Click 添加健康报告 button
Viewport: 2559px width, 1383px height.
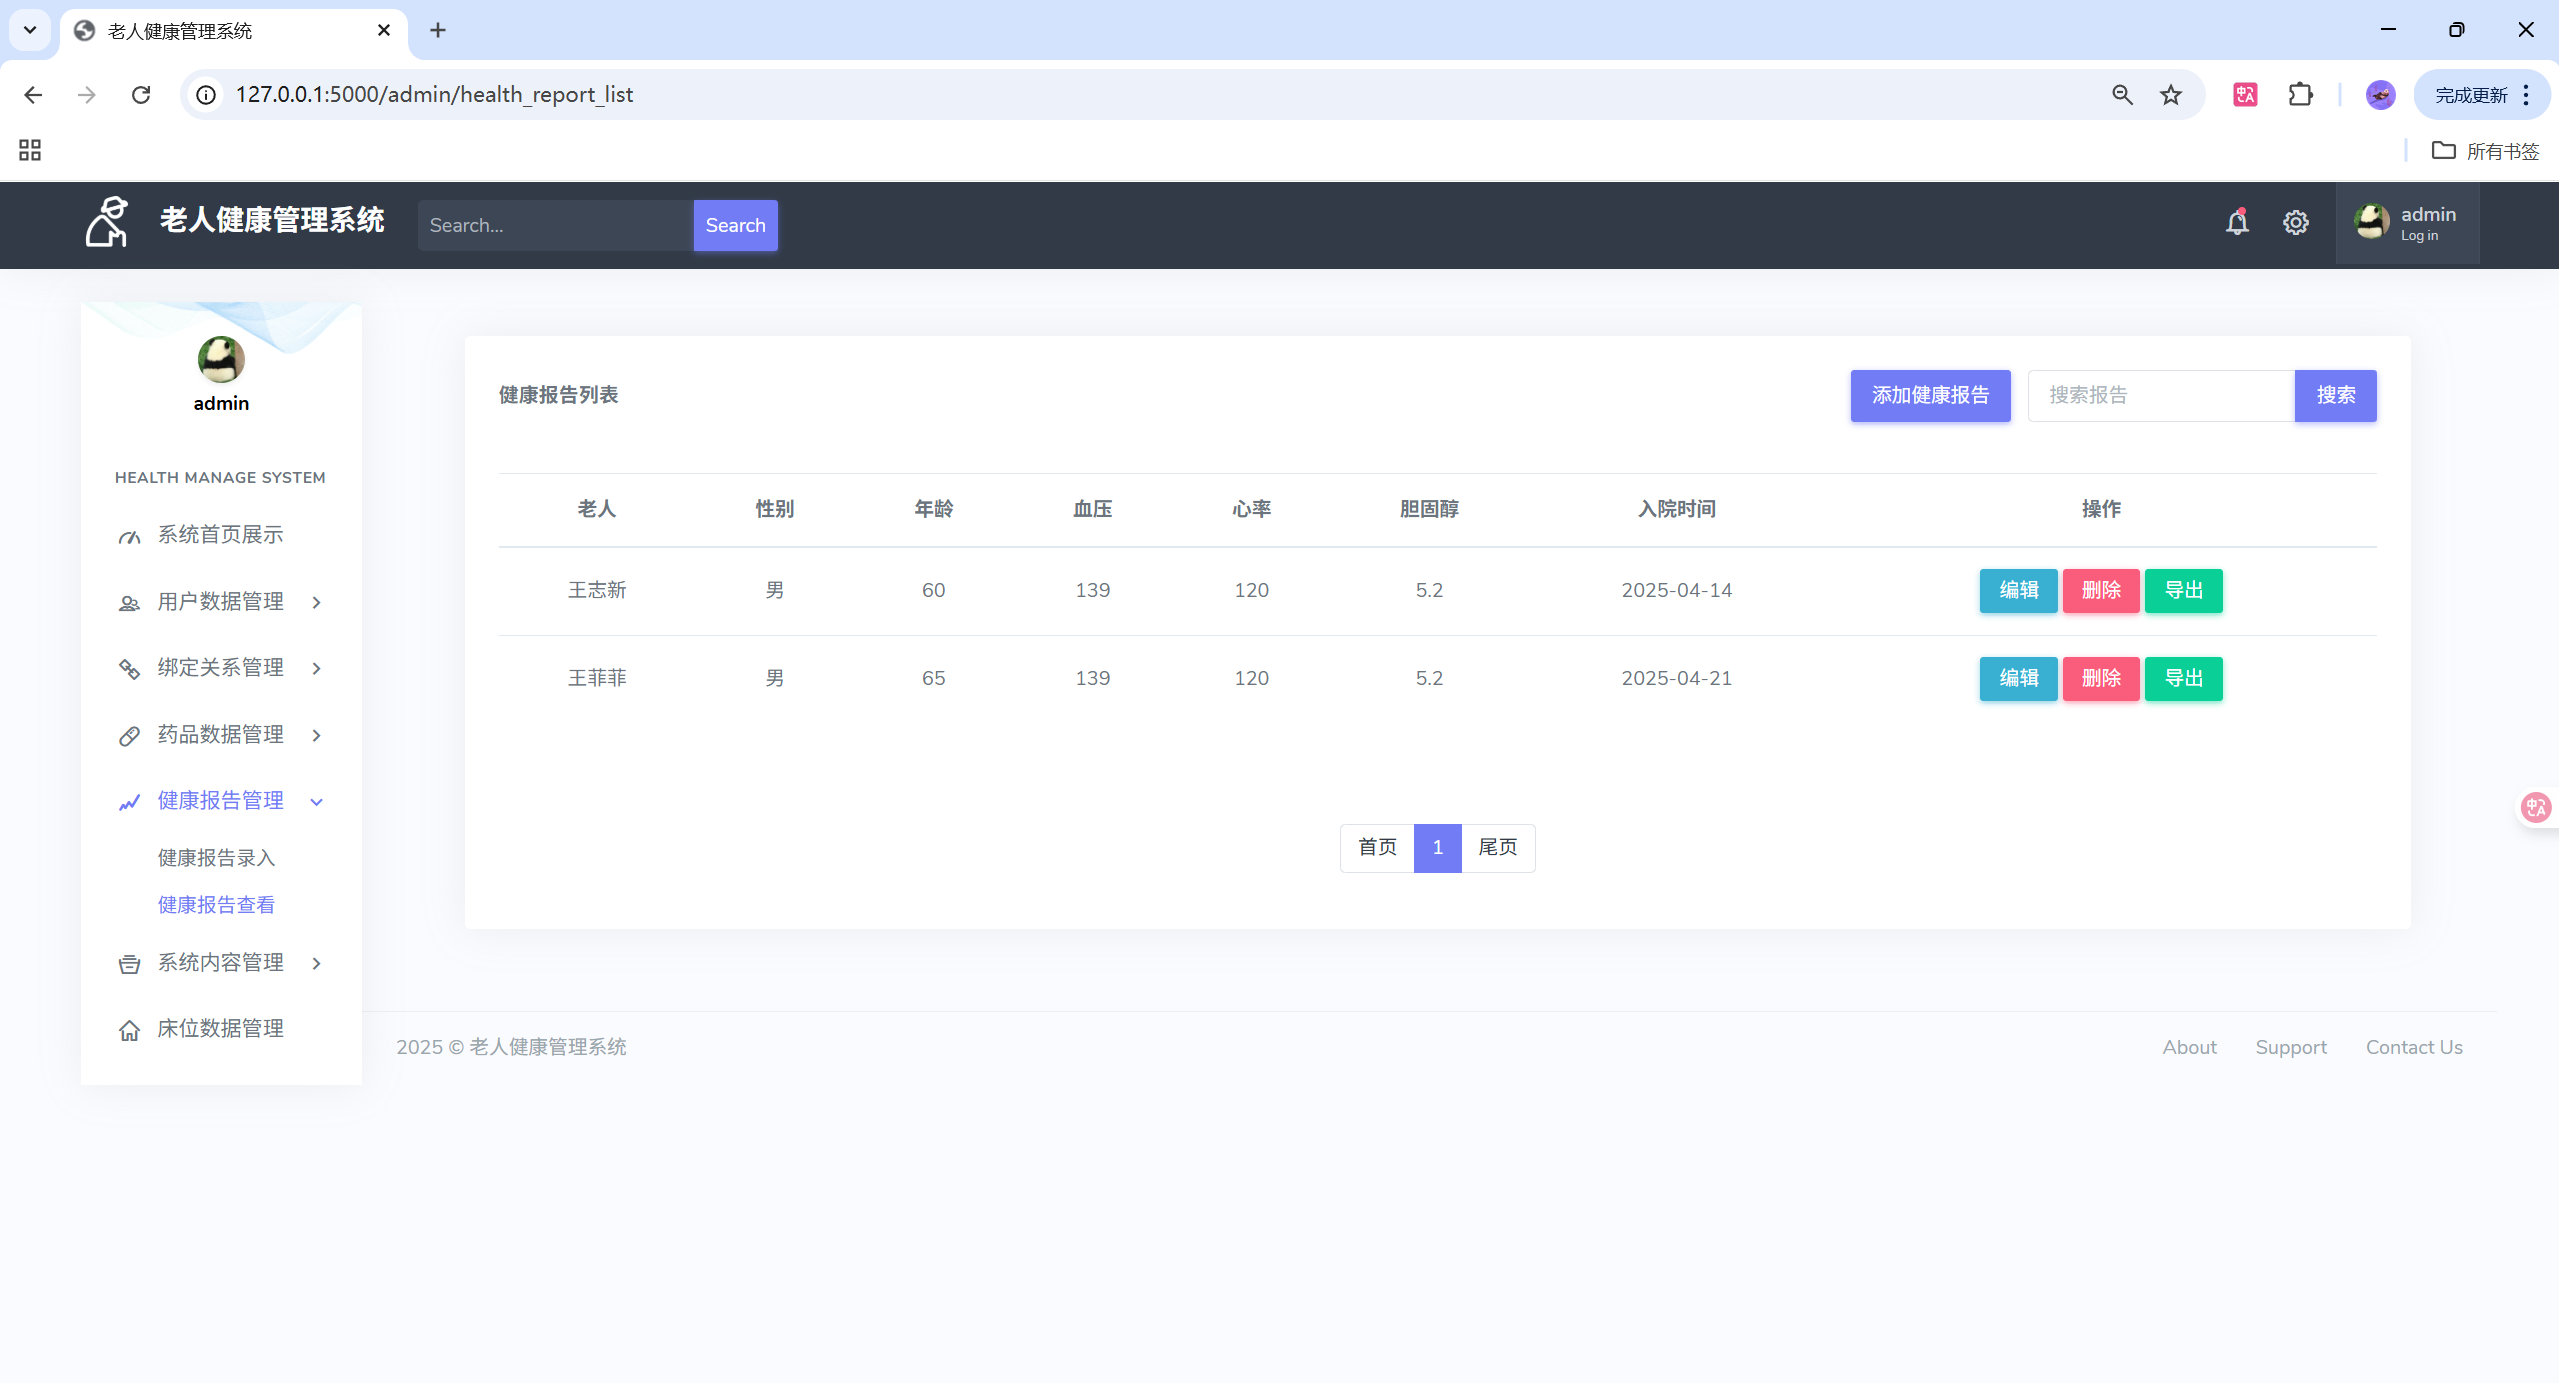(x=1930, y=395)
